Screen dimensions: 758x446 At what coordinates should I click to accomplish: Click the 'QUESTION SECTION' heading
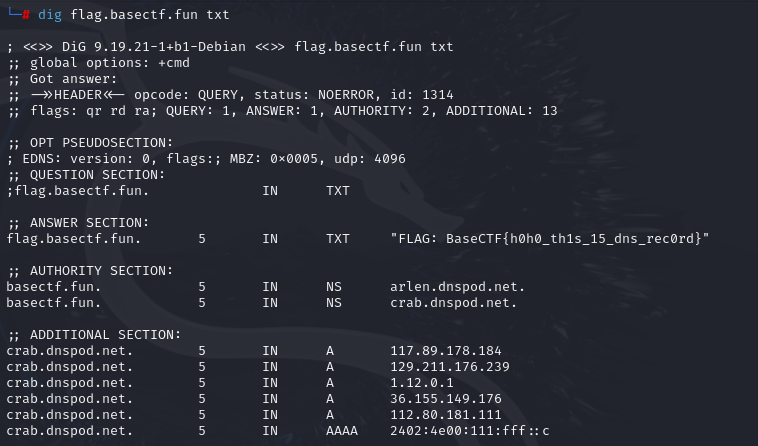click(x=89, y=174)
